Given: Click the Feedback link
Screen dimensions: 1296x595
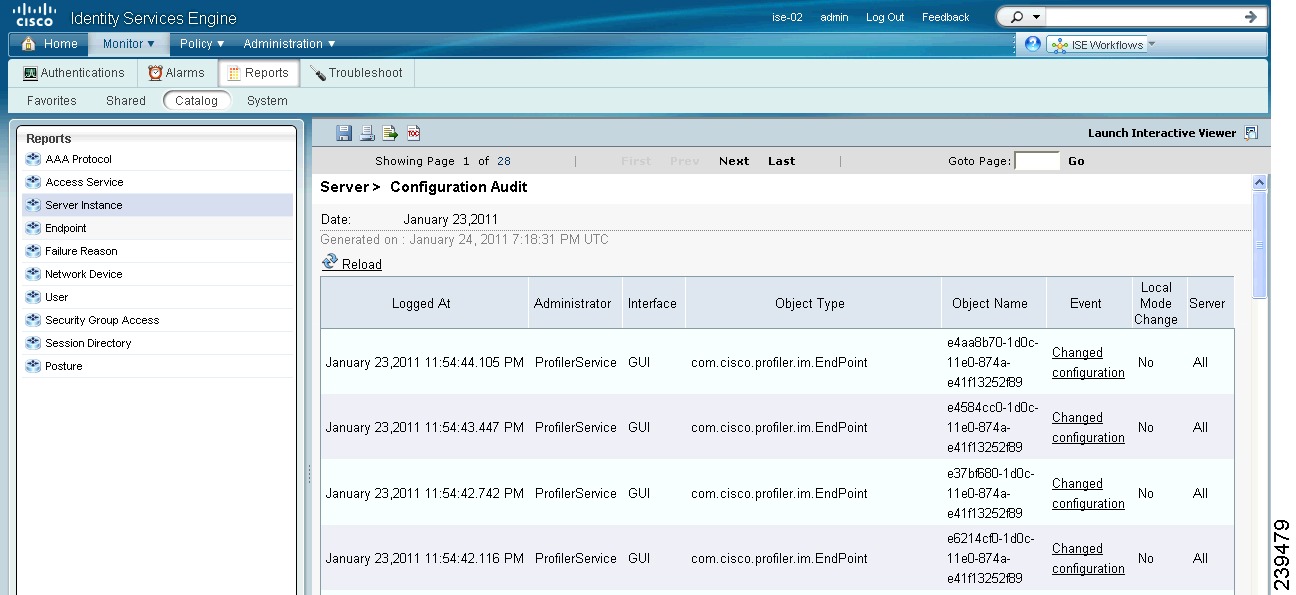Looking at the screenshot, I should click(946, 17).
